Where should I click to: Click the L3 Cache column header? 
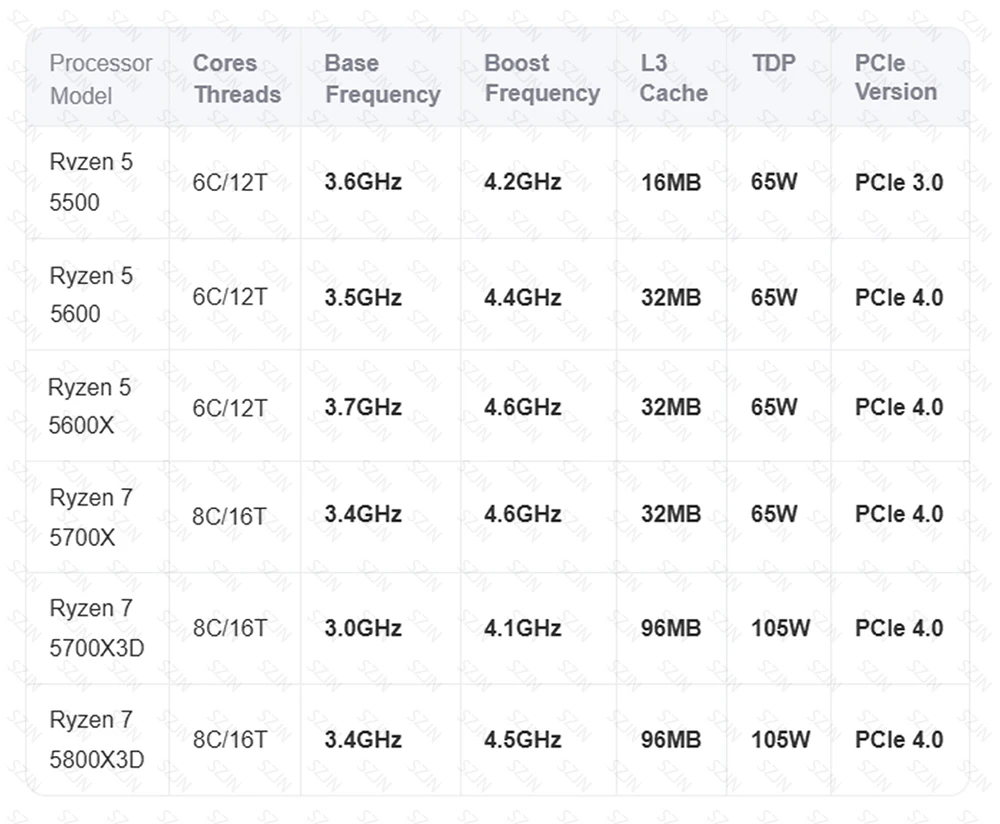pyautogui.click(x=673, y=79)
